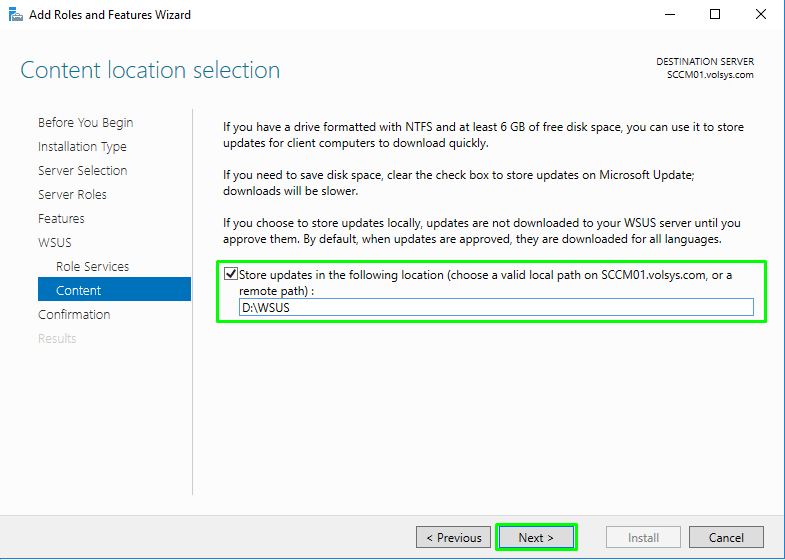785x560 pixels.
Task: Click the wizard icon in the title bar
Action: click(14, 15)
